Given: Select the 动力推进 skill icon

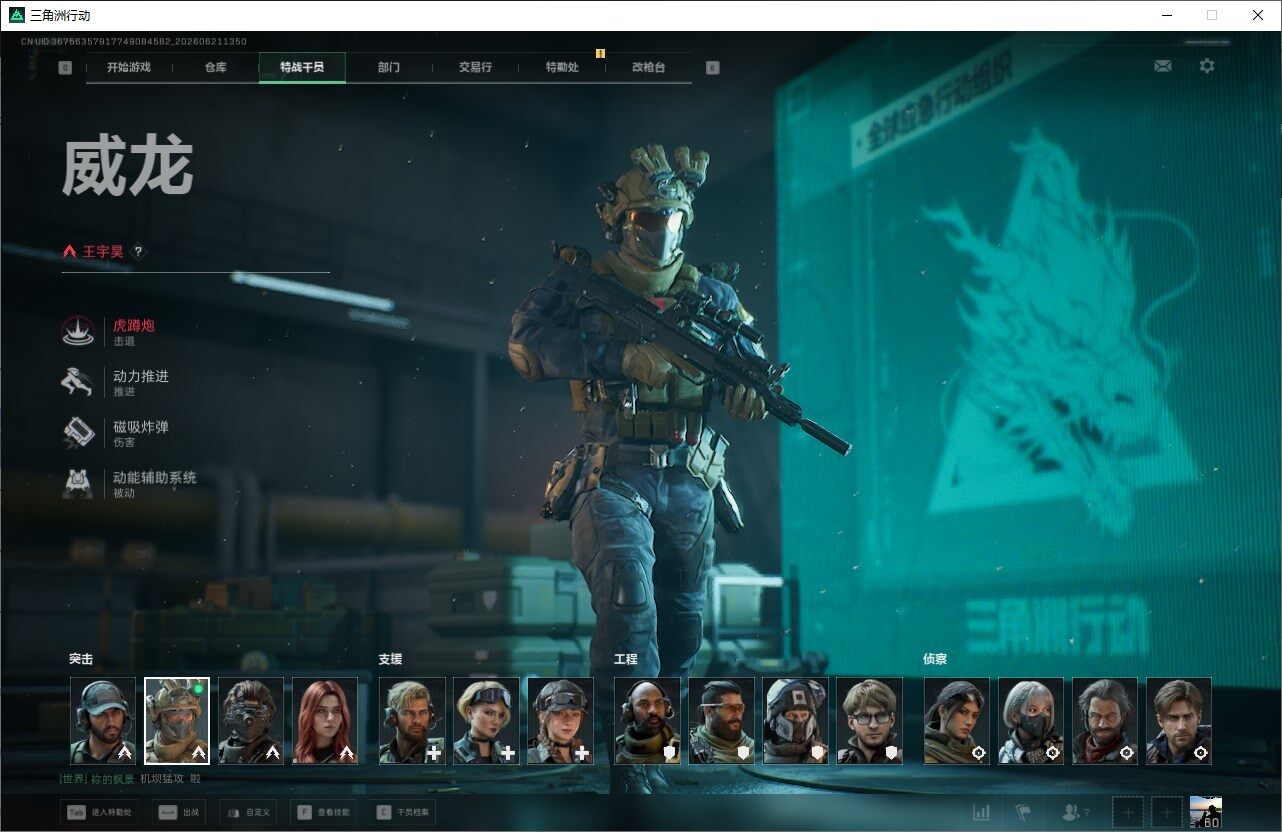Looking at the screenshot, I should point(78,382).
